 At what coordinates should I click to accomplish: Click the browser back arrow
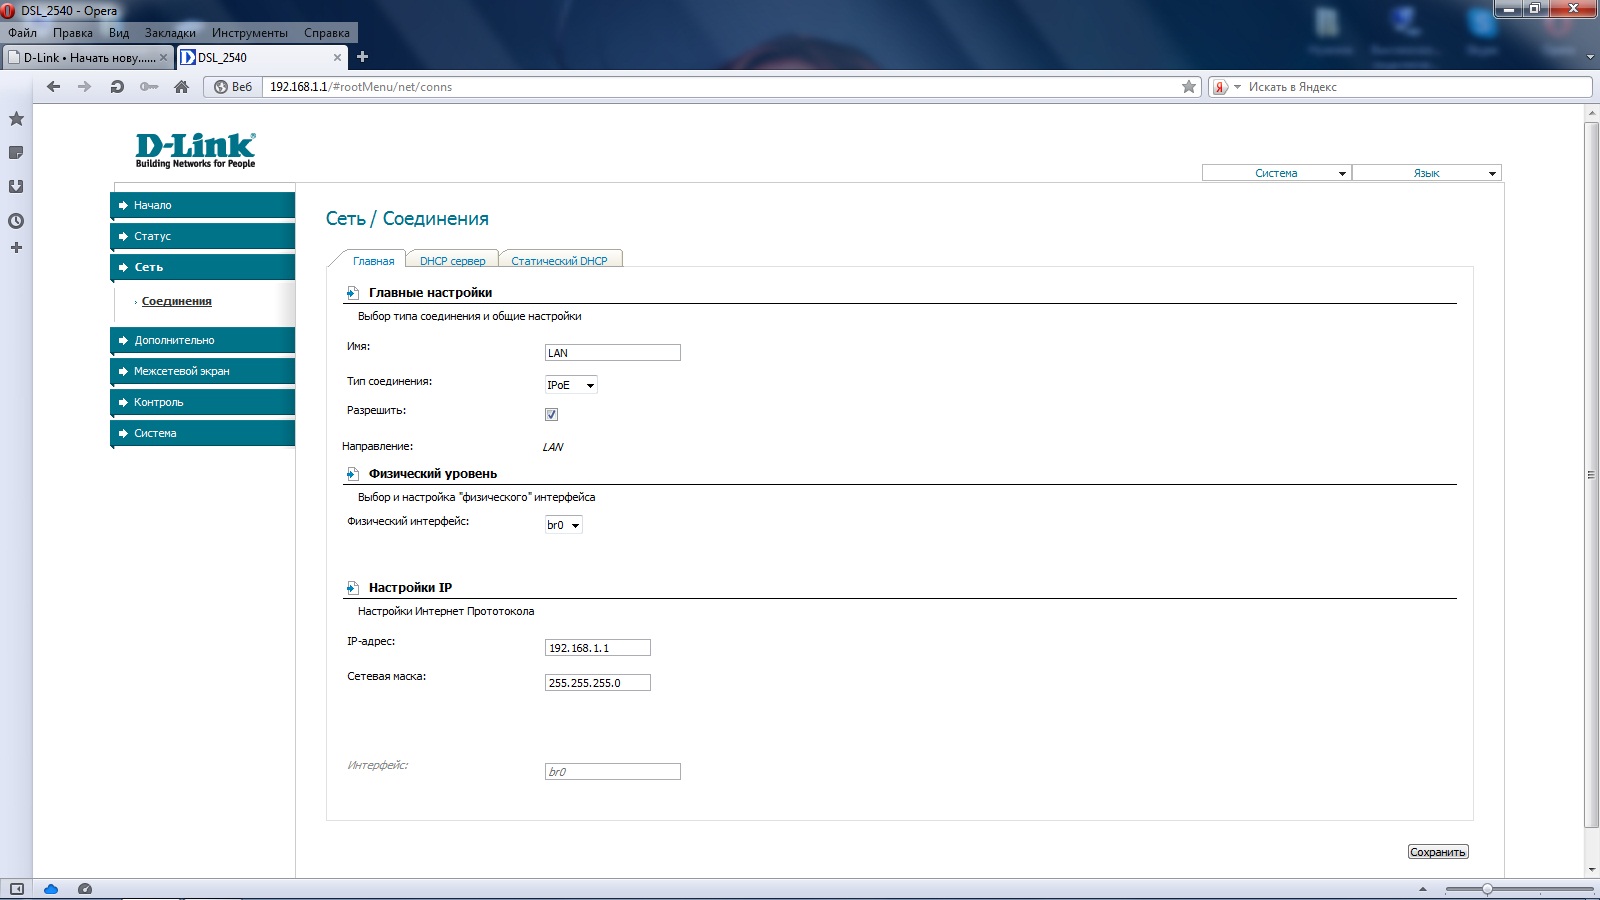pyautogui.click(x=54, y=87)
